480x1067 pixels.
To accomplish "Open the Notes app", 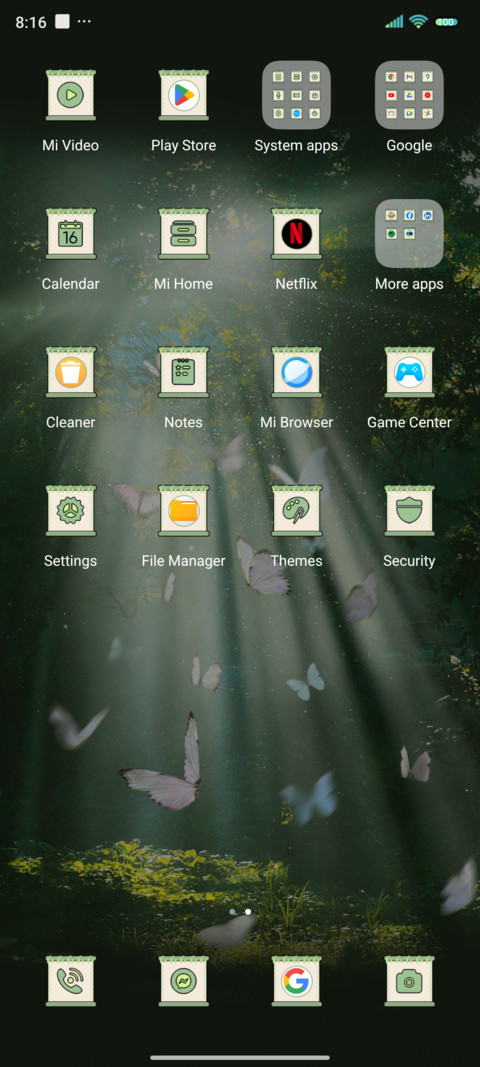I will click(183, 372).
